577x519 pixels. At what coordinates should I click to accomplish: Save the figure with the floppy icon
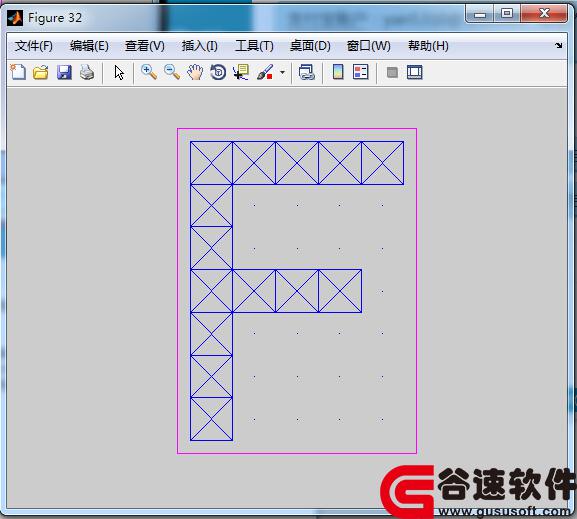coord(64,72)
